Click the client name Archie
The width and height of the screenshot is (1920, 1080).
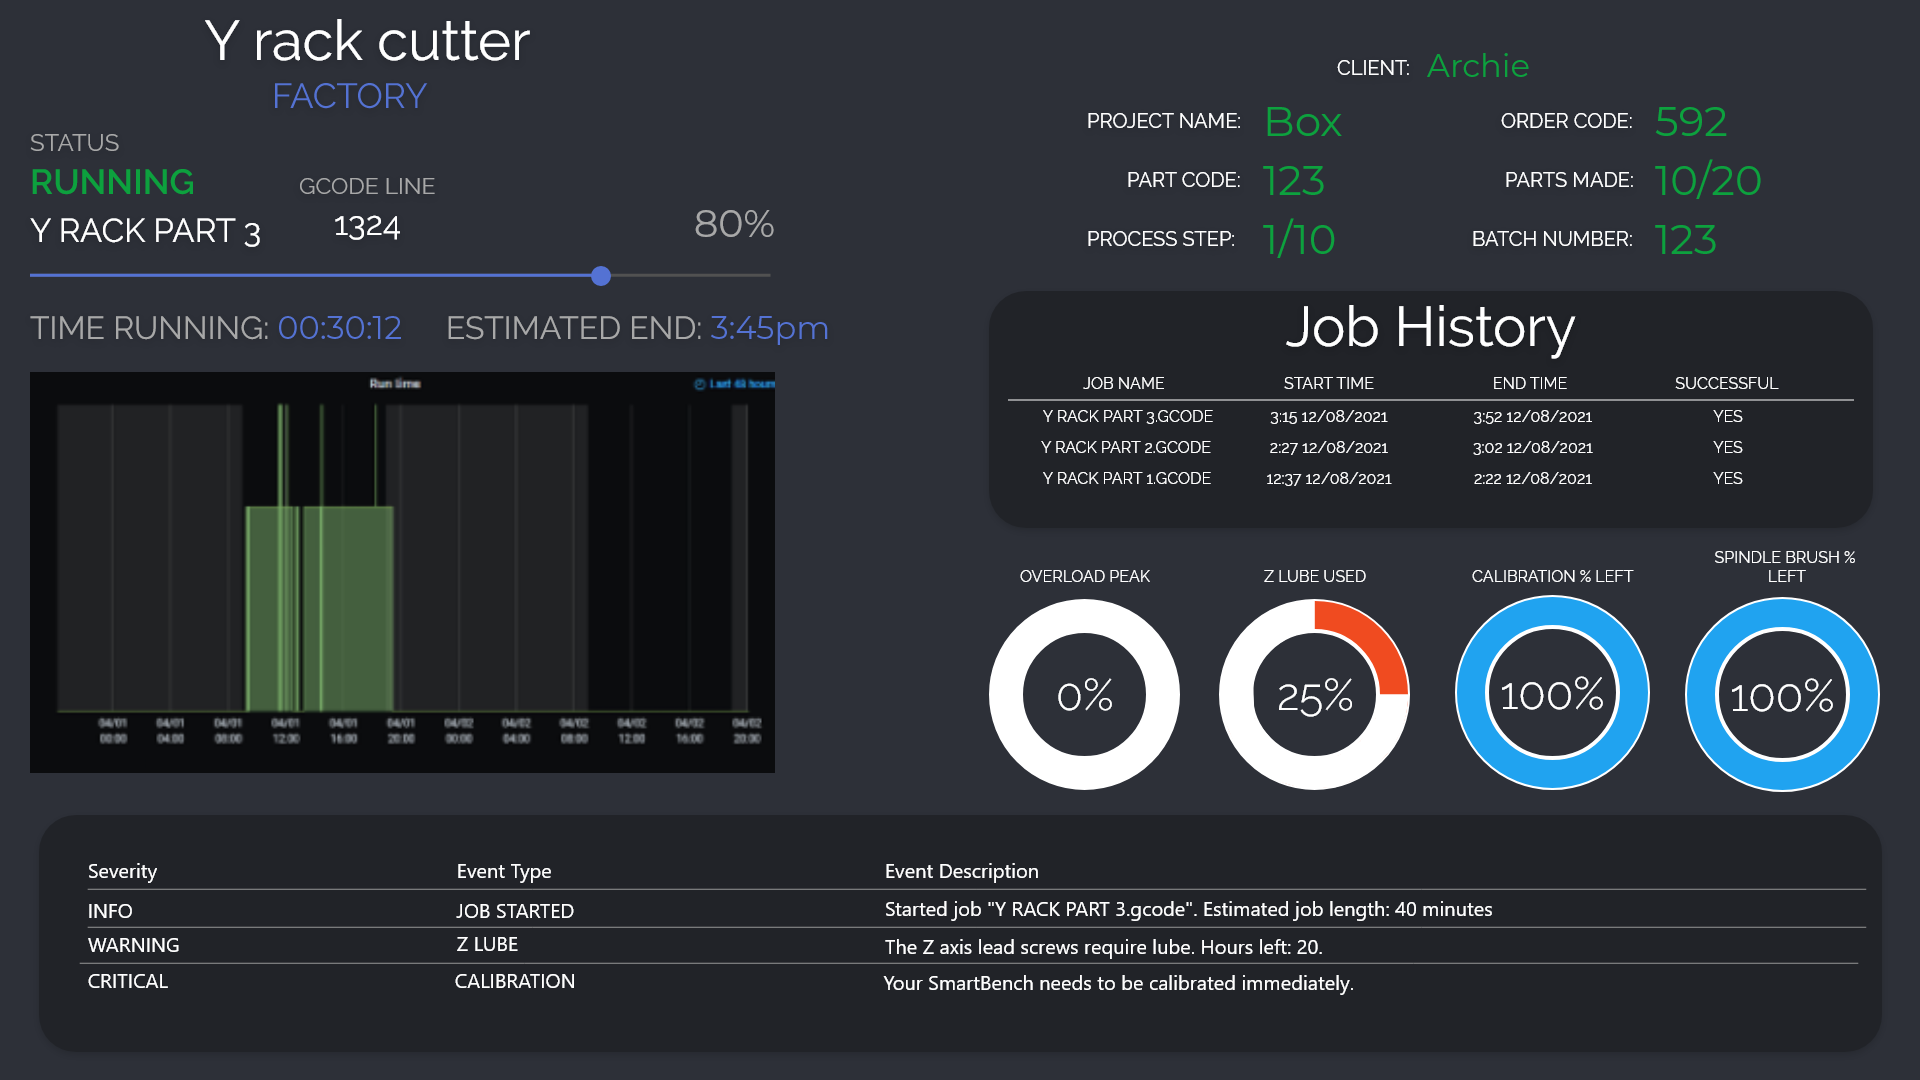(x=1478, y=67)
